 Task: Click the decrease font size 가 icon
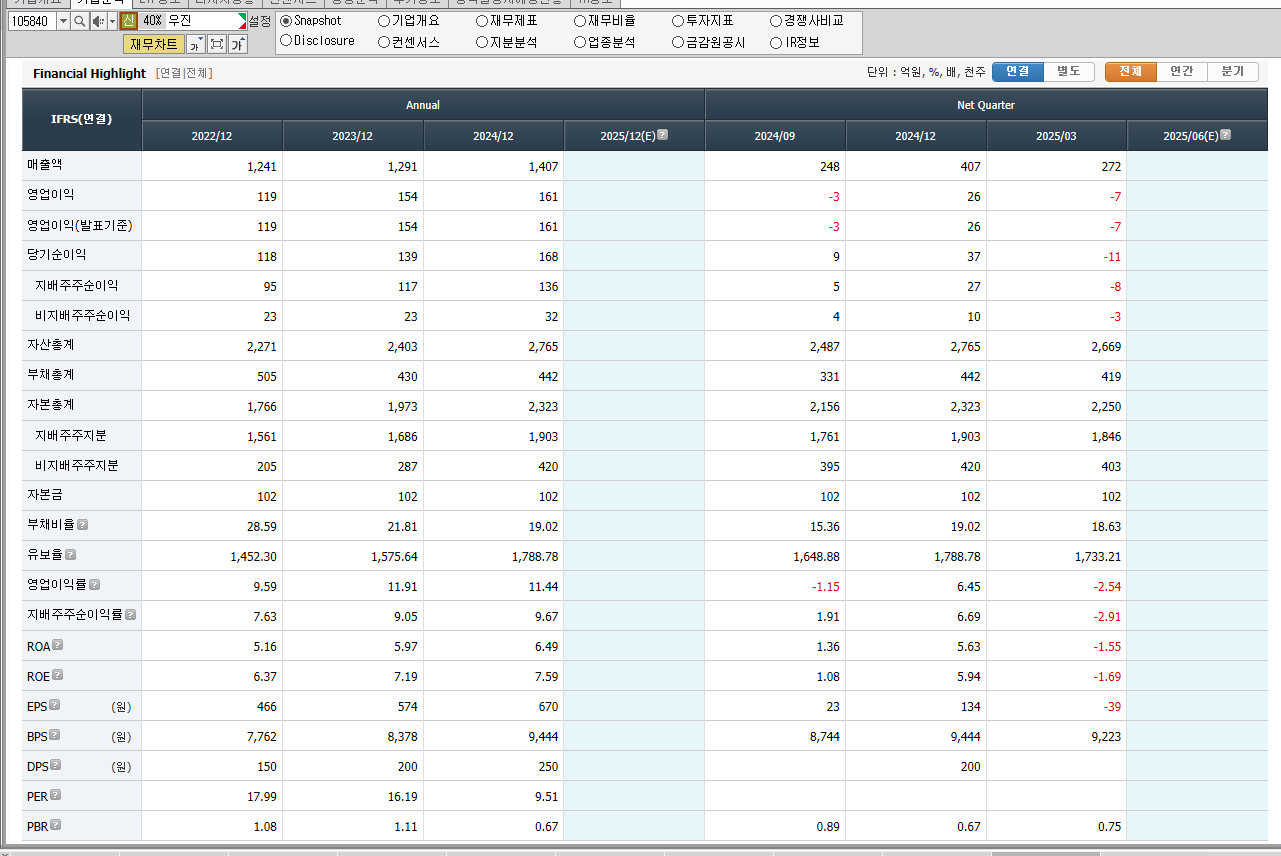click(x=195, y=44)
